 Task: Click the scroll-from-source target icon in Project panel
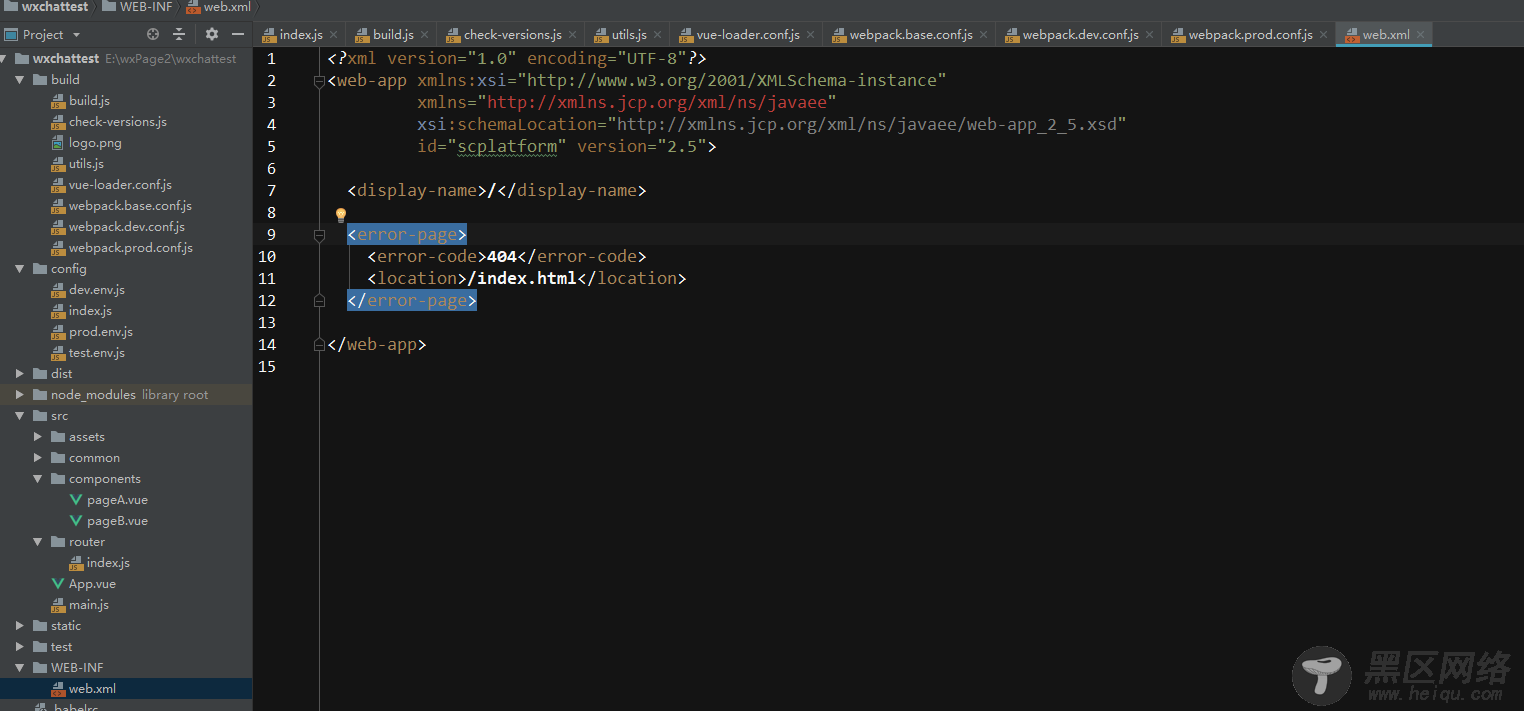pyautogui.click(x=152, y=34)
